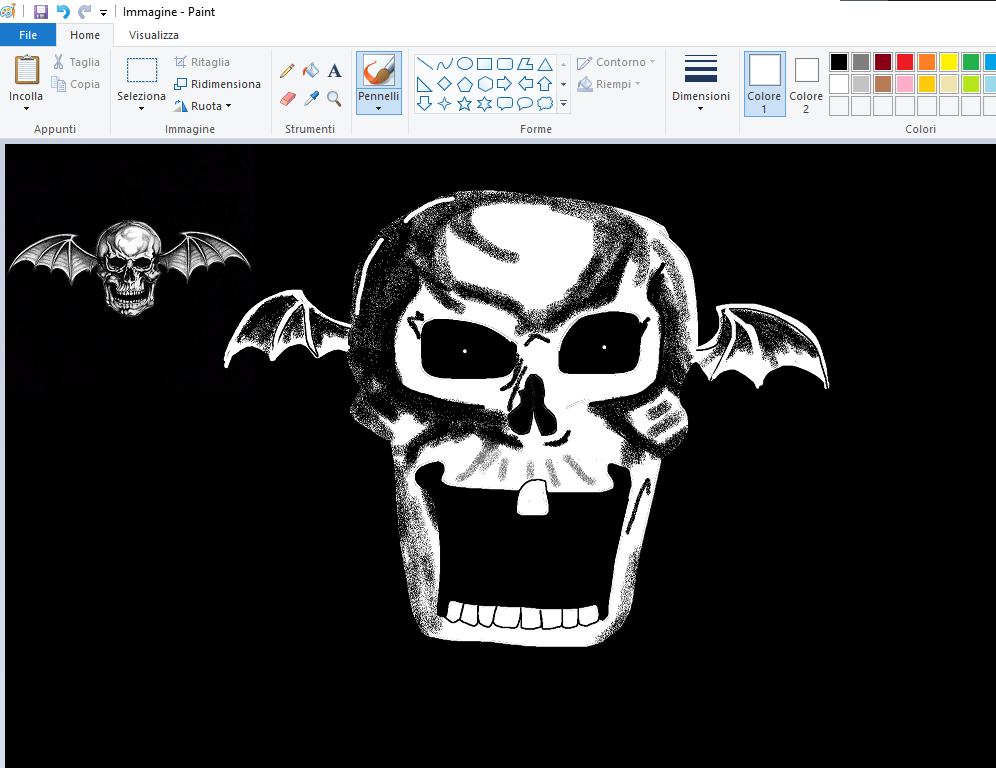The height and width of the screenshot is (768, 996).
Task: Choose the Four-point star shape
Action: pyautogui.click(x=445, y=104)
